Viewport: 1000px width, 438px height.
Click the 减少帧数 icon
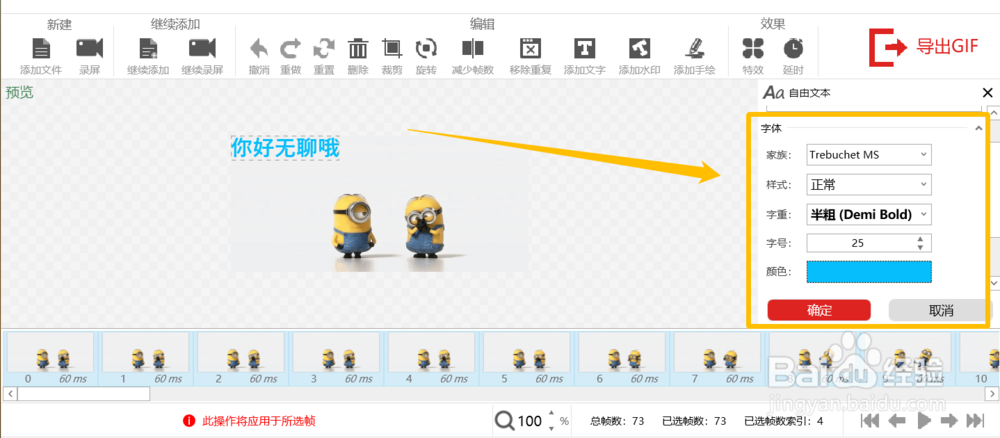tap(473, 49)
